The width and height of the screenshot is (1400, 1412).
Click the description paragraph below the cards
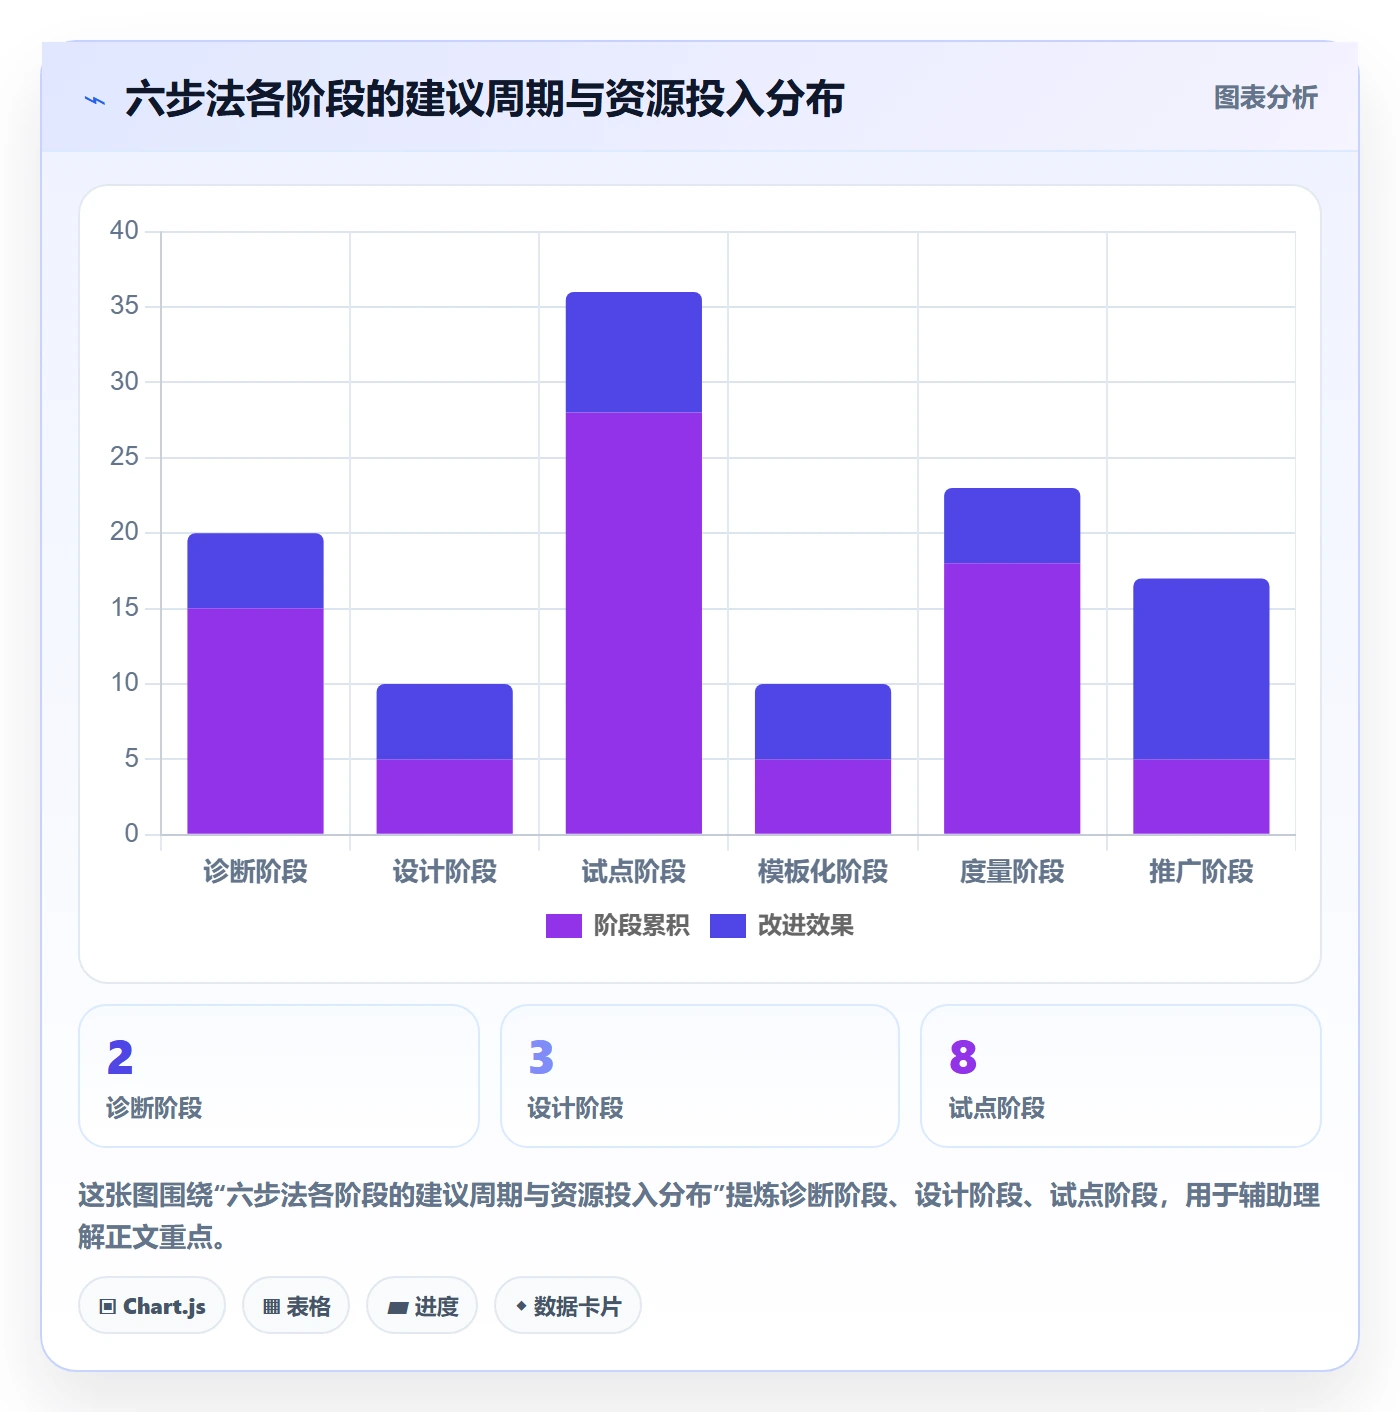pyautogui.click(x=700, y=1216)
